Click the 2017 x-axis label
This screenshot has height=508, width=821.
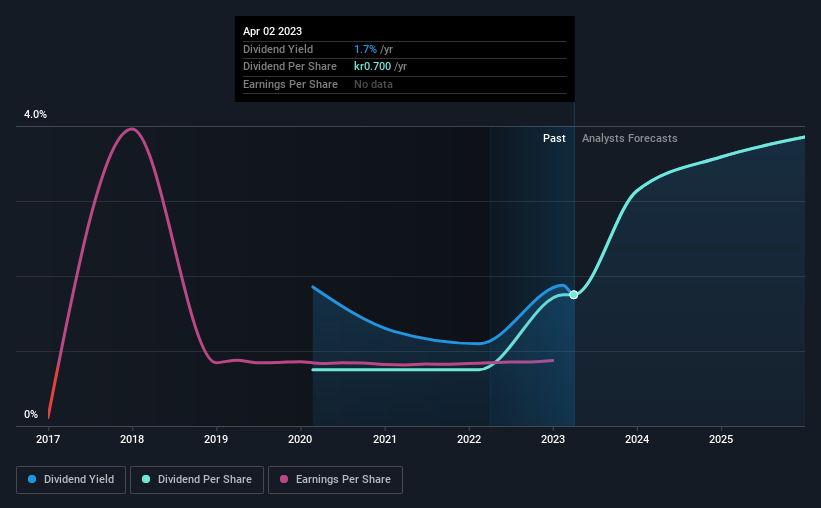48,439
